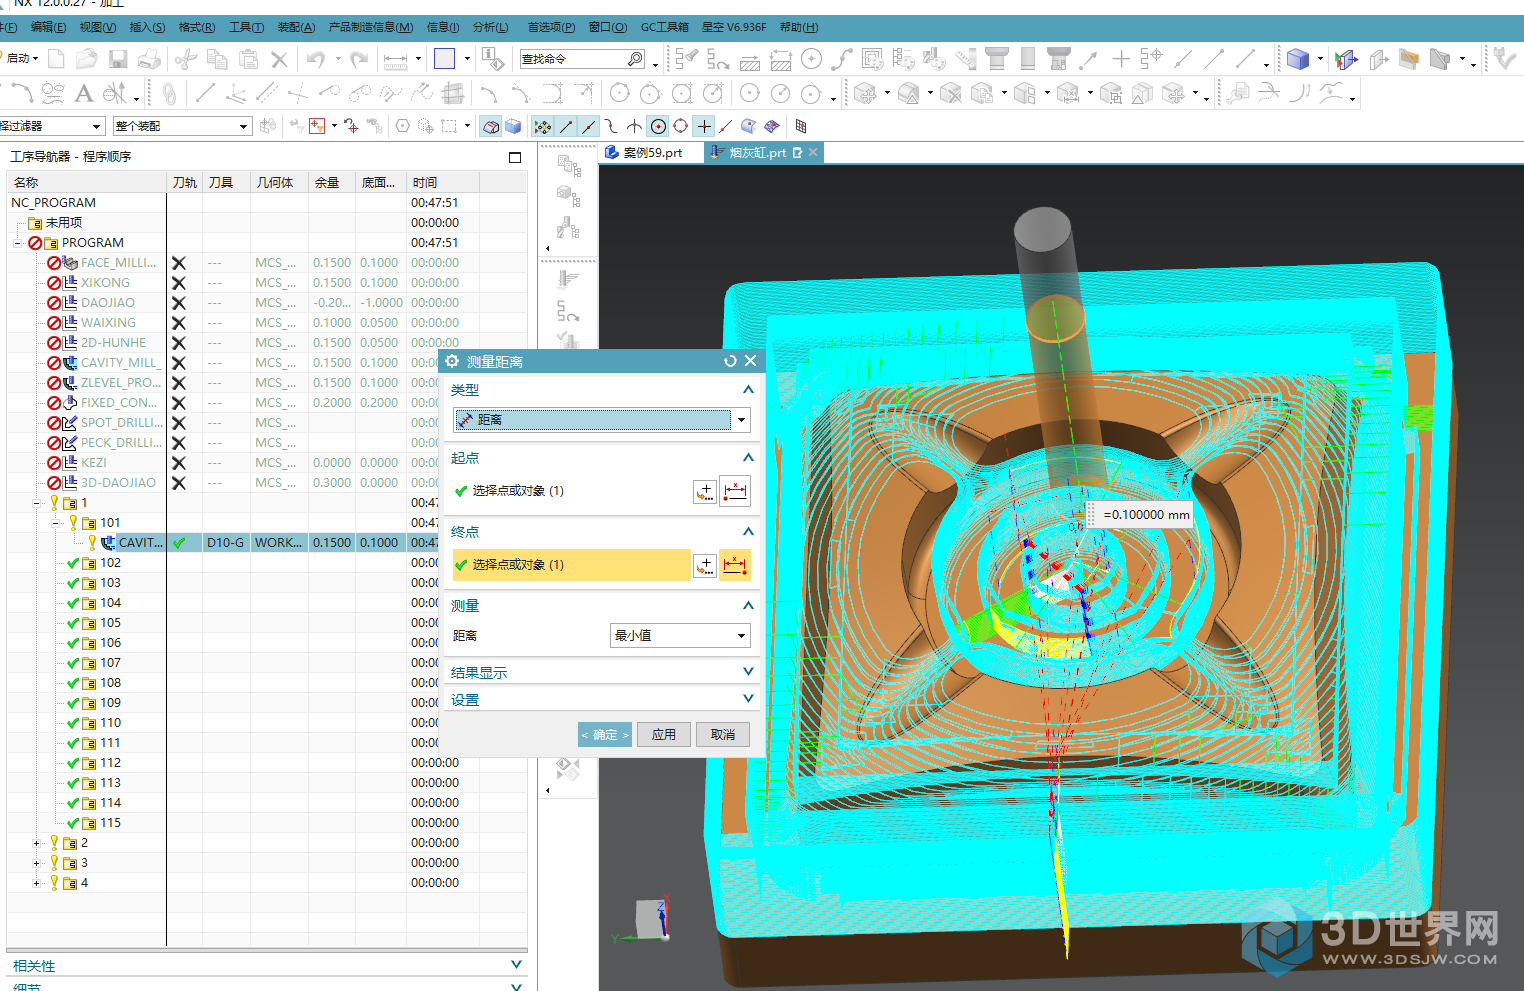Viewport: 1524px width, 991px height.
Task: Open the 分析(L) menu
Action: tap(490, 27)
